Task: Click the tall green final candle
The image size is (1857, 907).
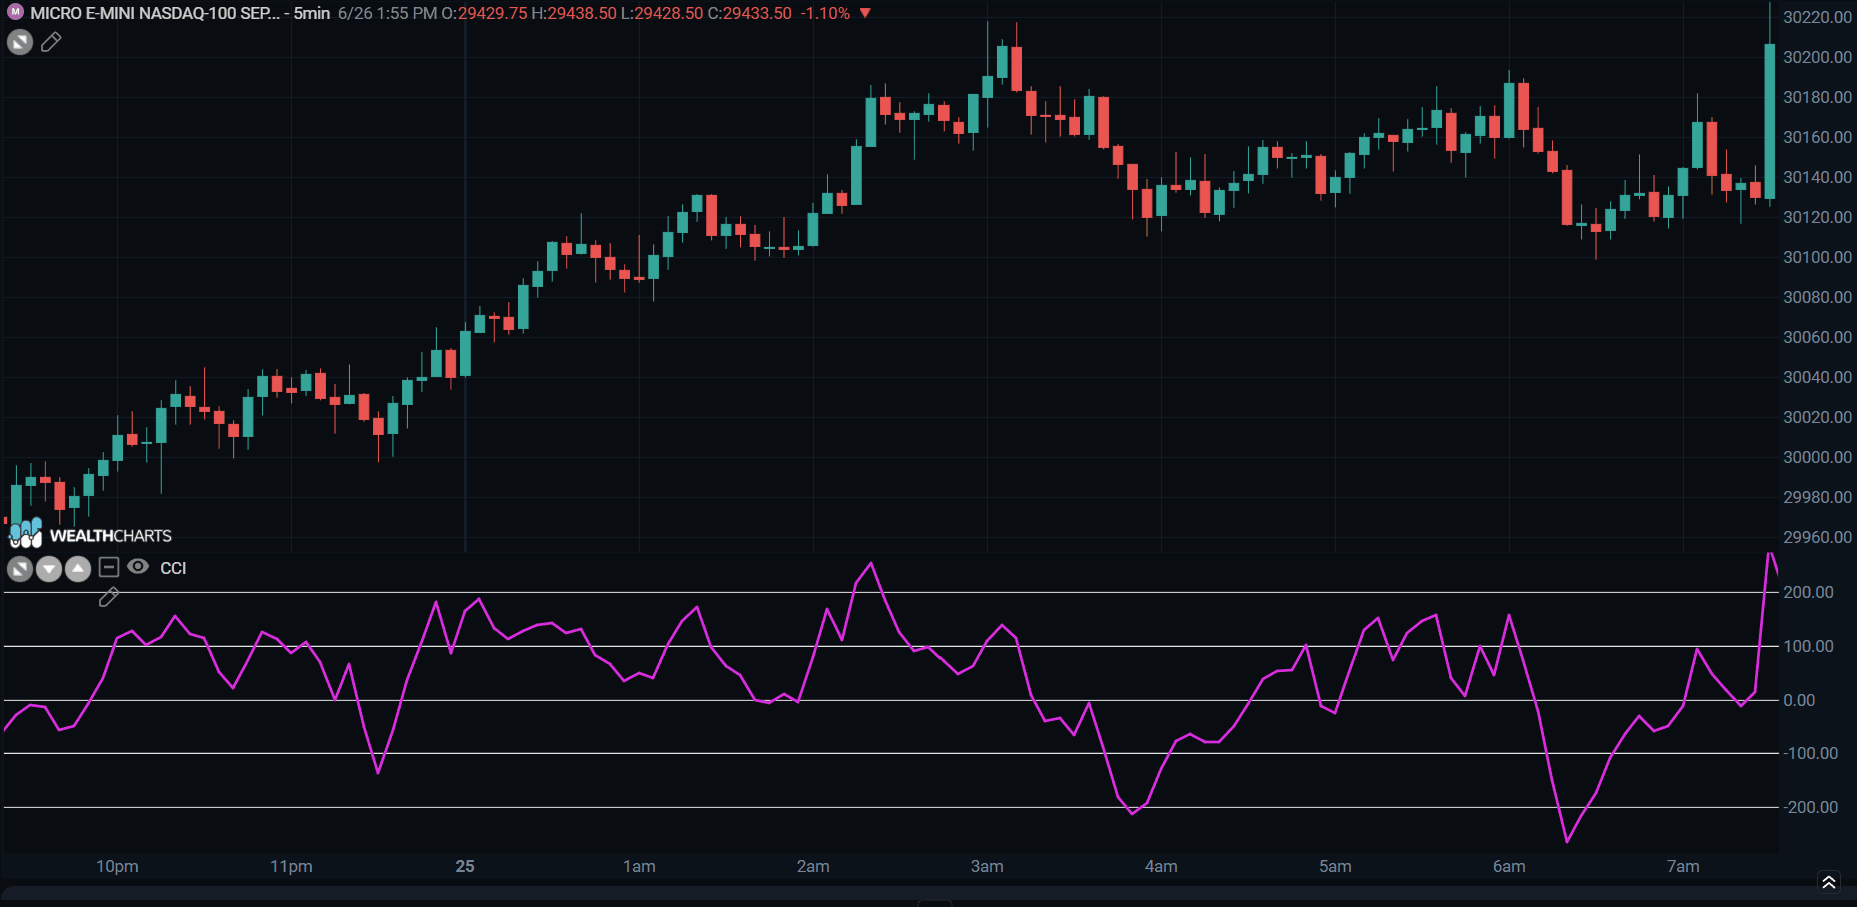Action: tap(1770, 120)
